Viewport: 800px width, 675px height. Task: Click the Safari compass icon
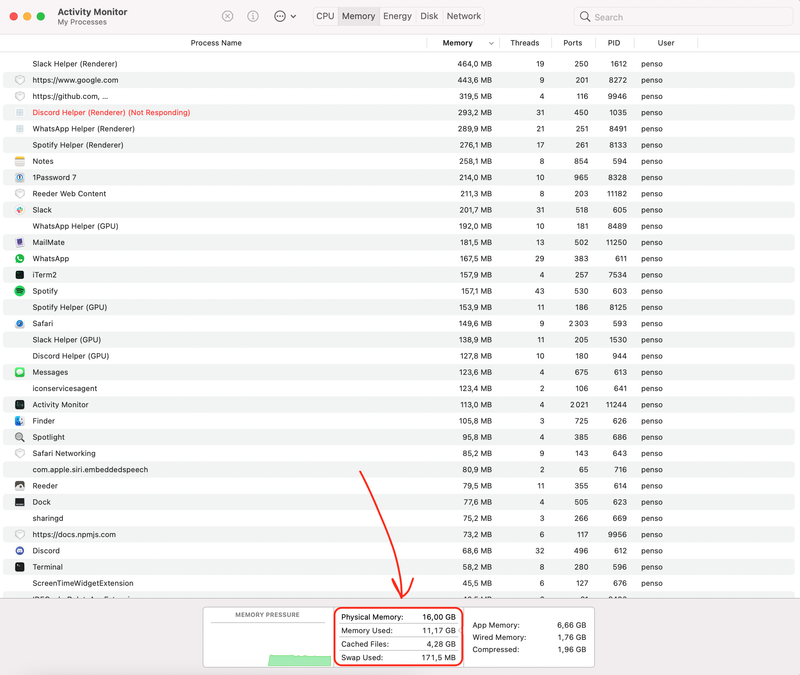click(x=20, y=323)
